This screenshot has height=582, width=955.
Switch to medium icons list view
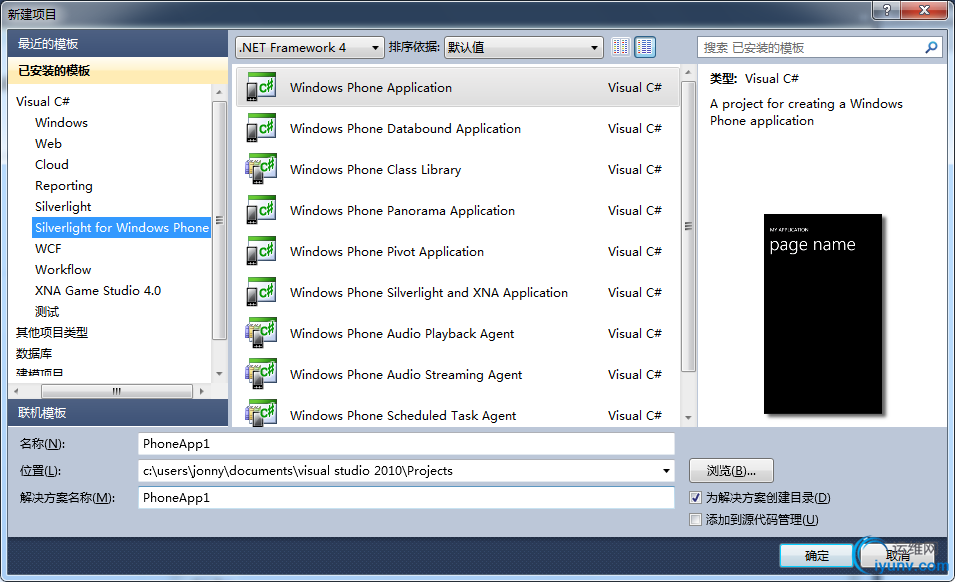[x=645, y=47]
